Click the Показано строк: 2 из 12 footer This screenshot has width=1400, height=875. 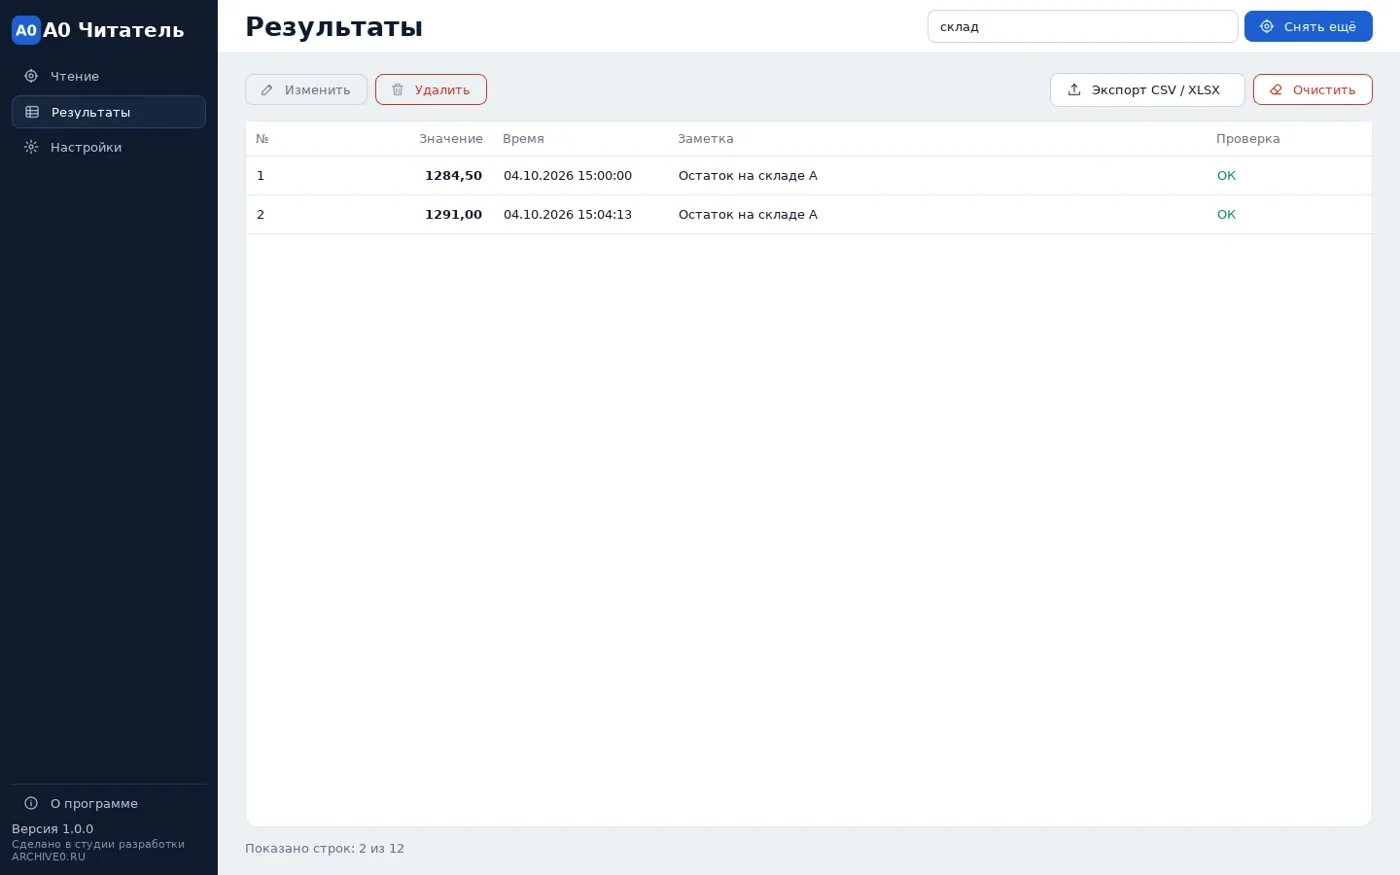coord(325,848)
